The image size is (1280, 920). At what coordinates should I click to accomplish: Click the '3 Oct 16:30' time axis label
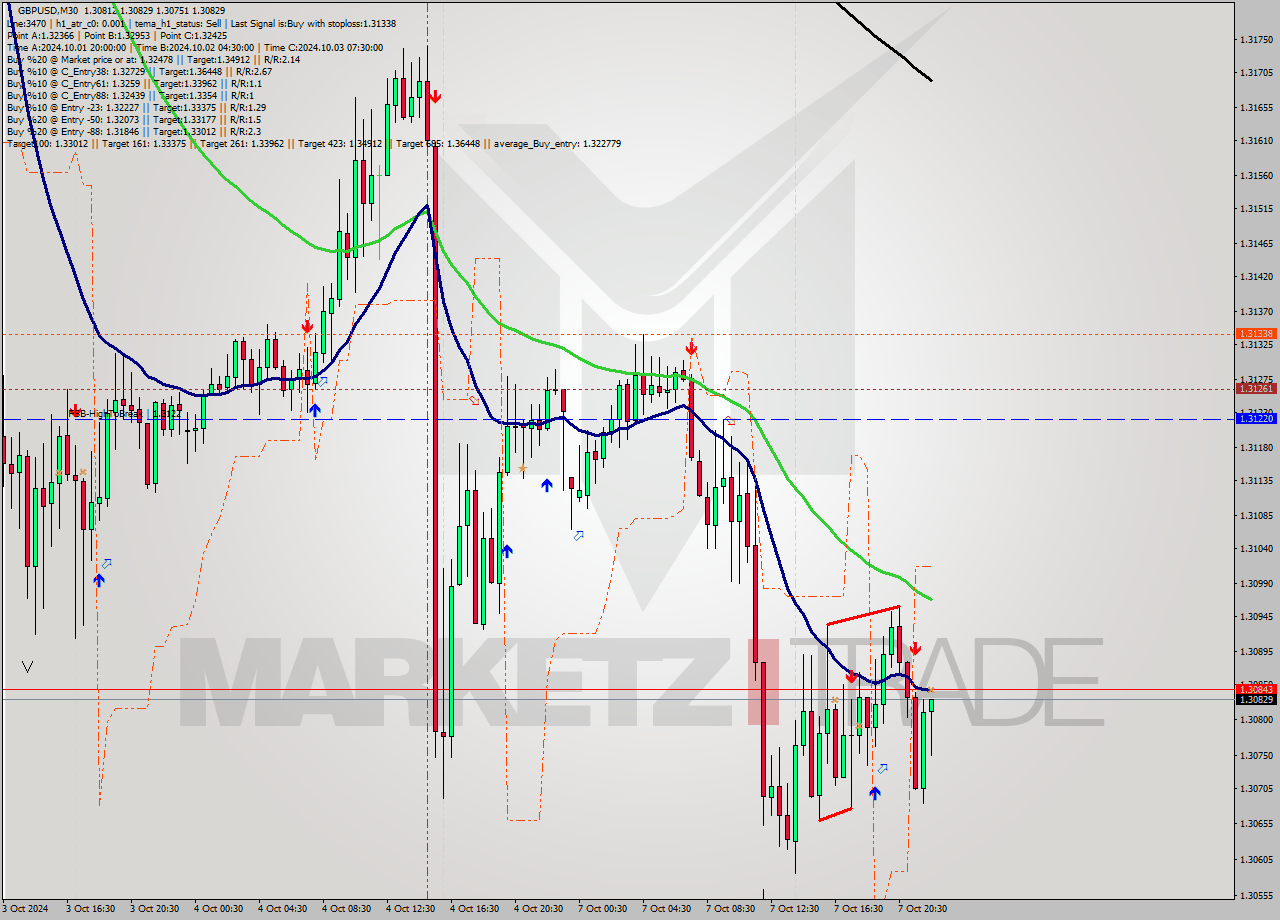[91, 909]
